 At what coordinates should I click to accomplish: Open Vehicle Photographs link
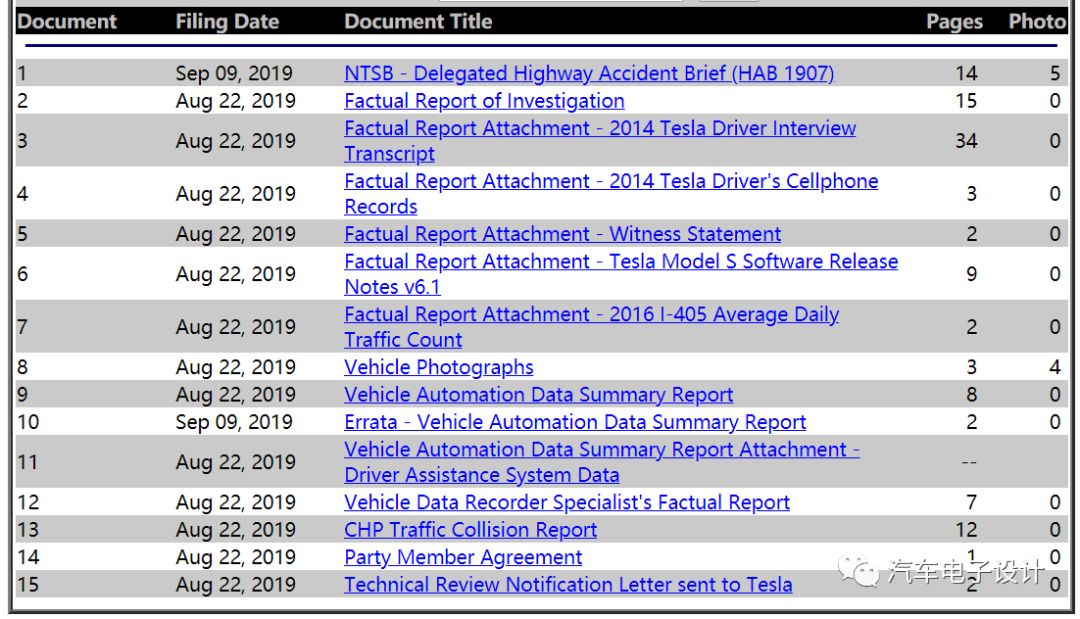[x=439, y=367]
